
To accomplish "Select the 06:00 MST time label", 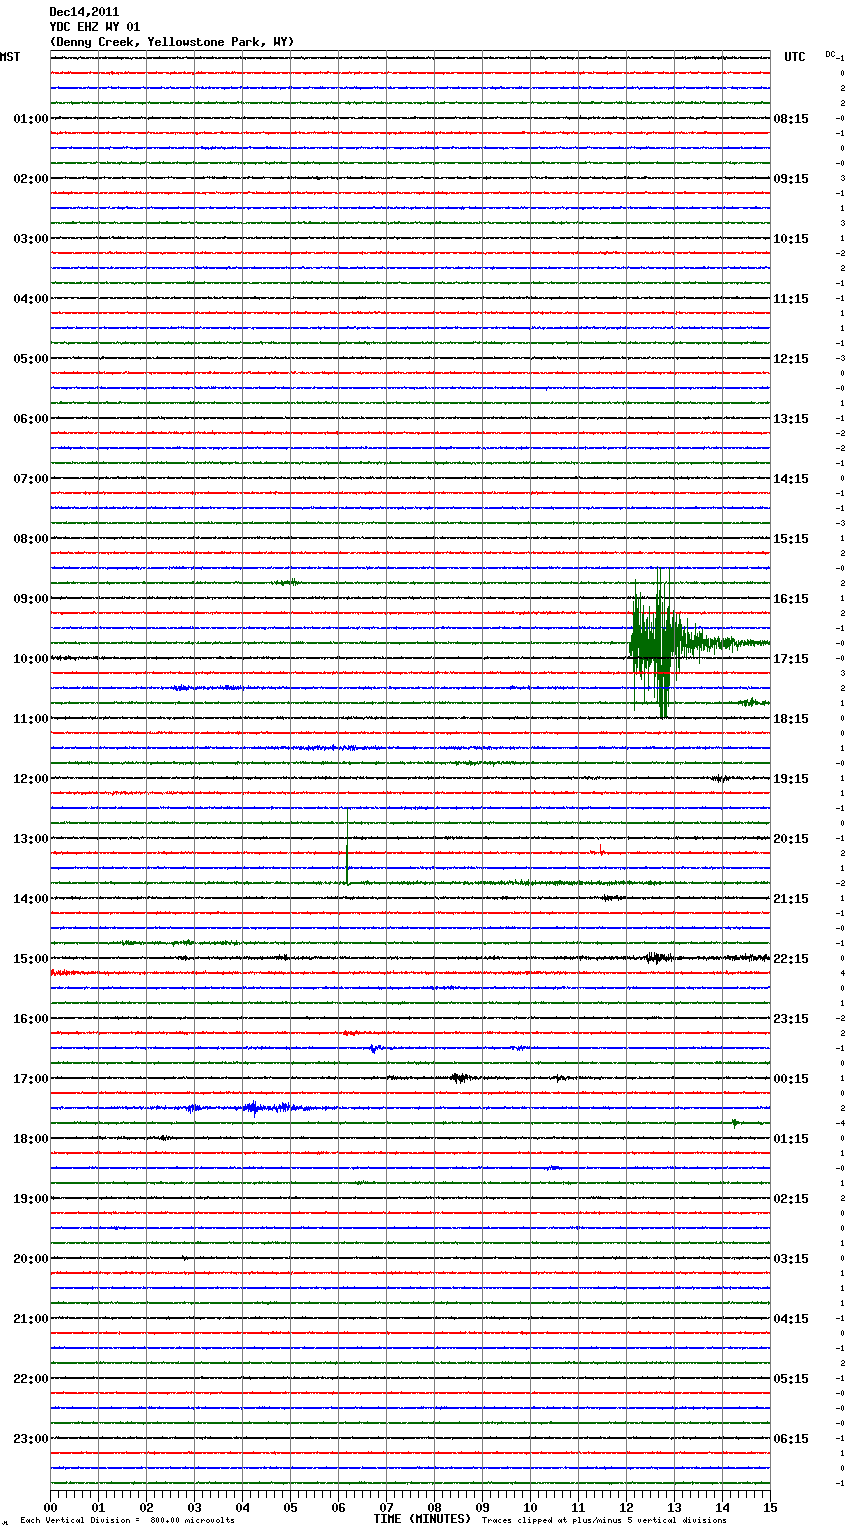I will click(x=30, y=419).
